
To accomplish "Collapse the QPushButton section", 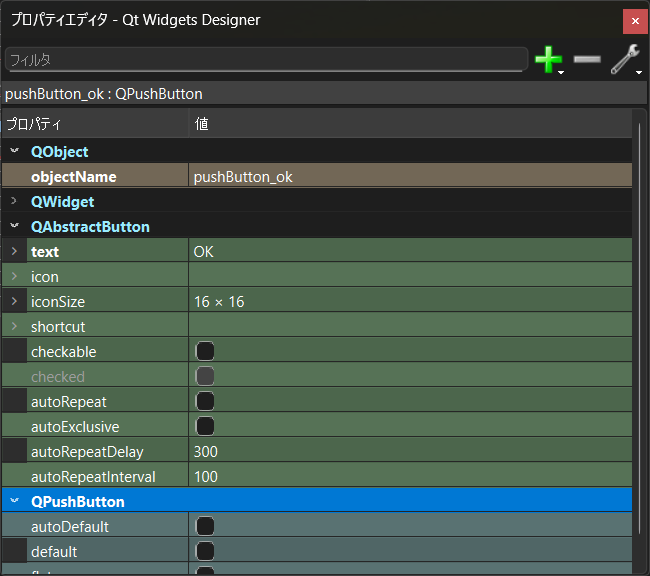I will (x=14, y=502).
